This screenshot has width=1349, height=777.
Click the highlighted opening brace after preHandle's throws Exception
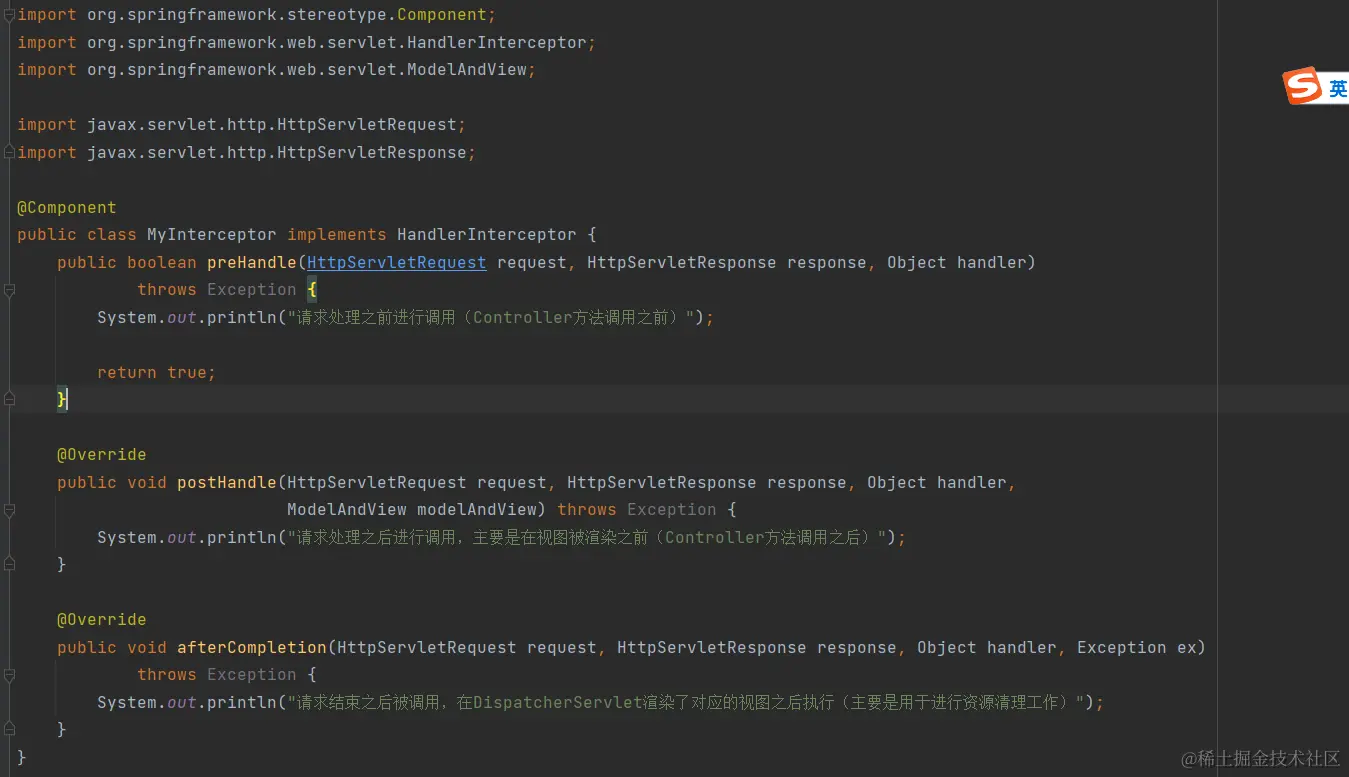pyautogui.click(x=312, y=290)
